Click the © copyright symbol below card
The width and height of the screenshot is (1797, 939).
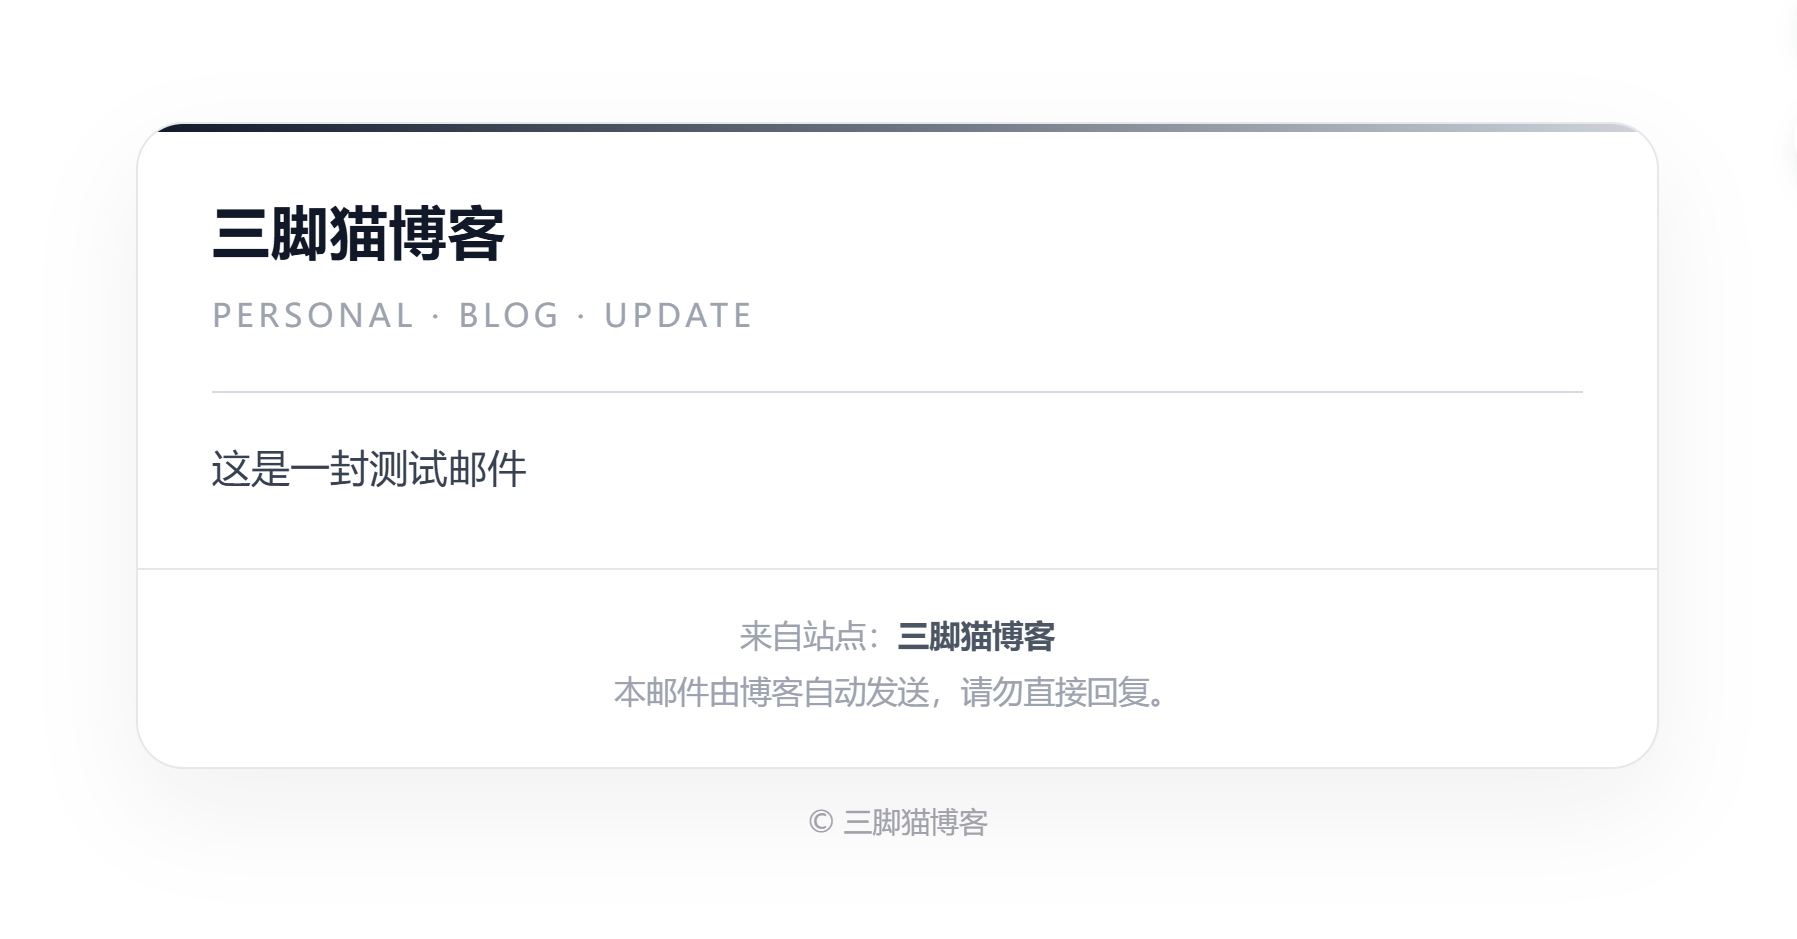[x=820, y=823]
